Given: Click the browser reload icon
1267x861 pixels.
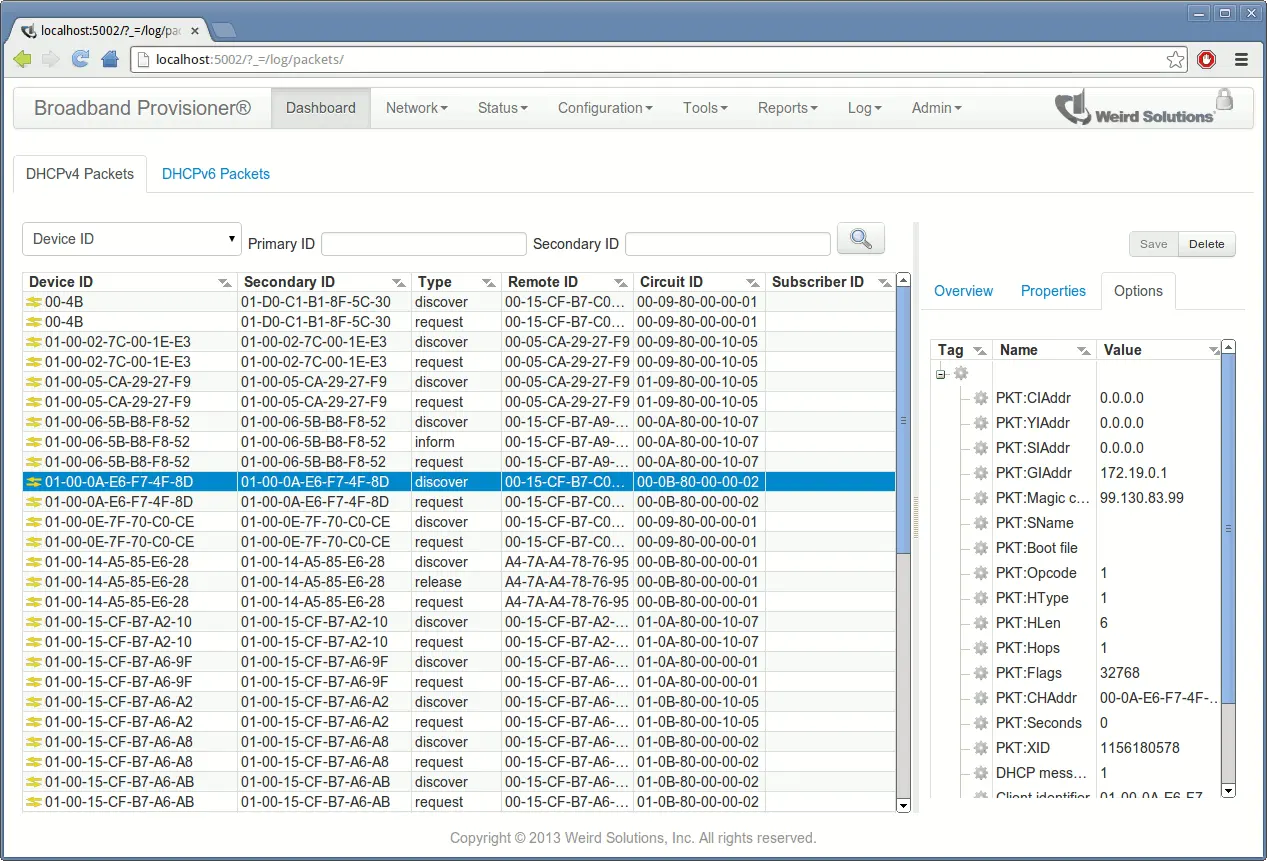Looking at the screenshot, I should pyautogui.click(x=79, y=59).
